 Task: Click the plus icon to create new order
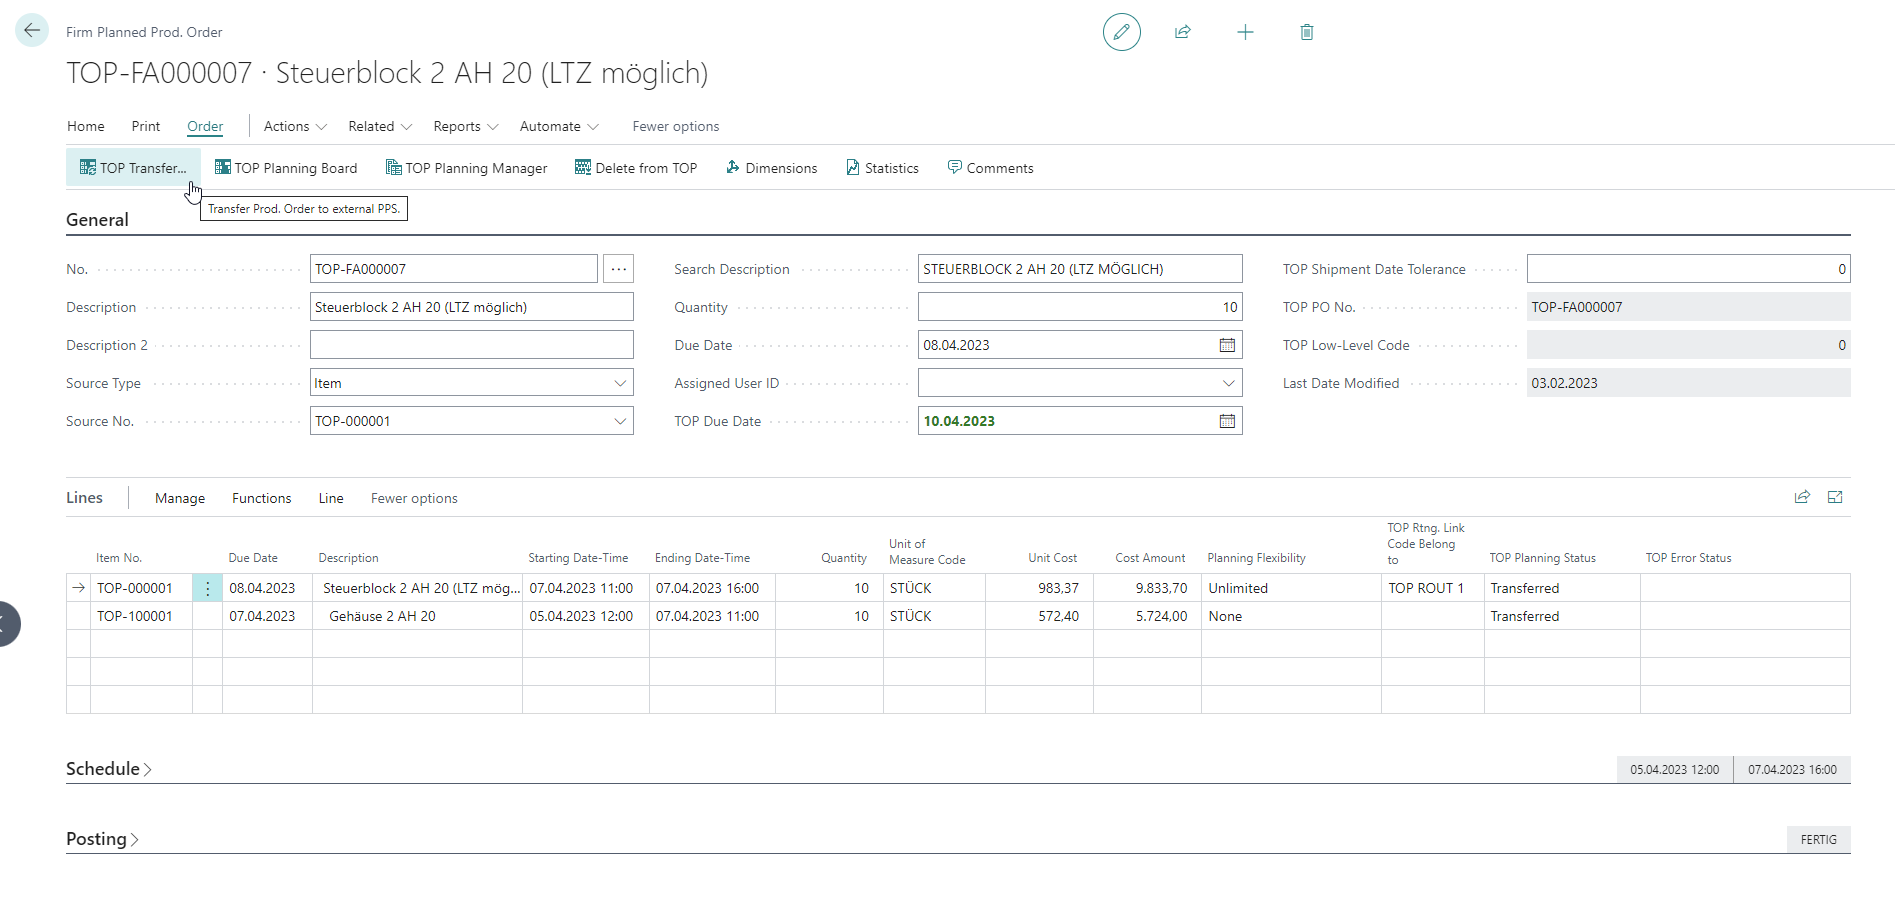point(1245,32)
